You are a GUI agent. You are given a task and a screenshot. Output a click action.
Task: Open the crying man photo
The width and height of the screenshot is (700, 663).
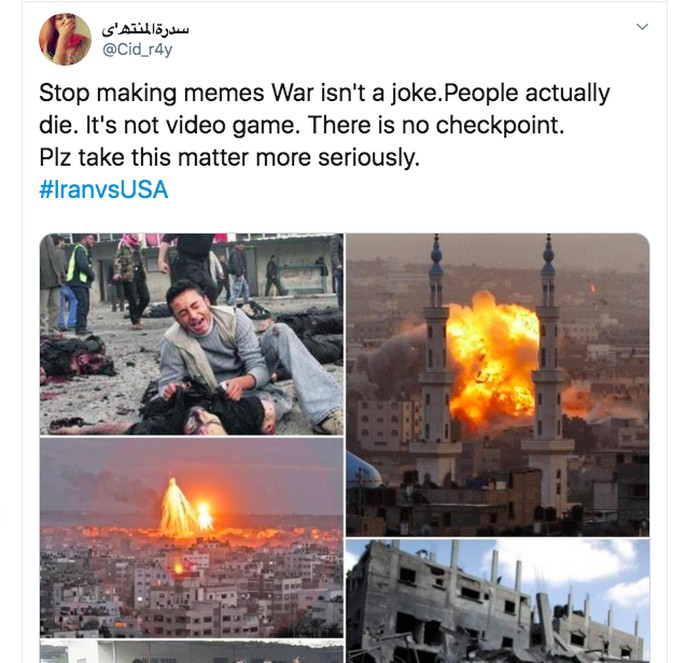[x=192, y=334]
